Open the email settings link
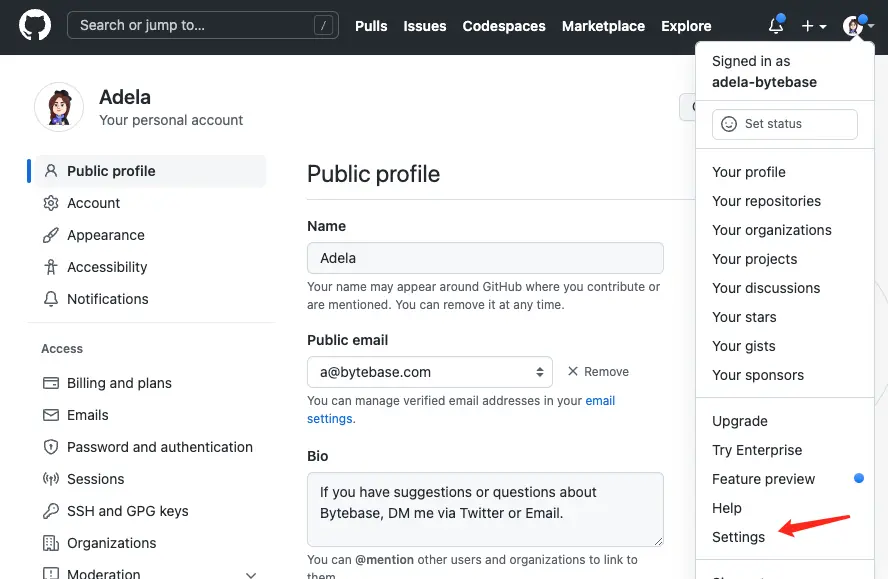This screenshot has width=888, height=579. point(601,400)
